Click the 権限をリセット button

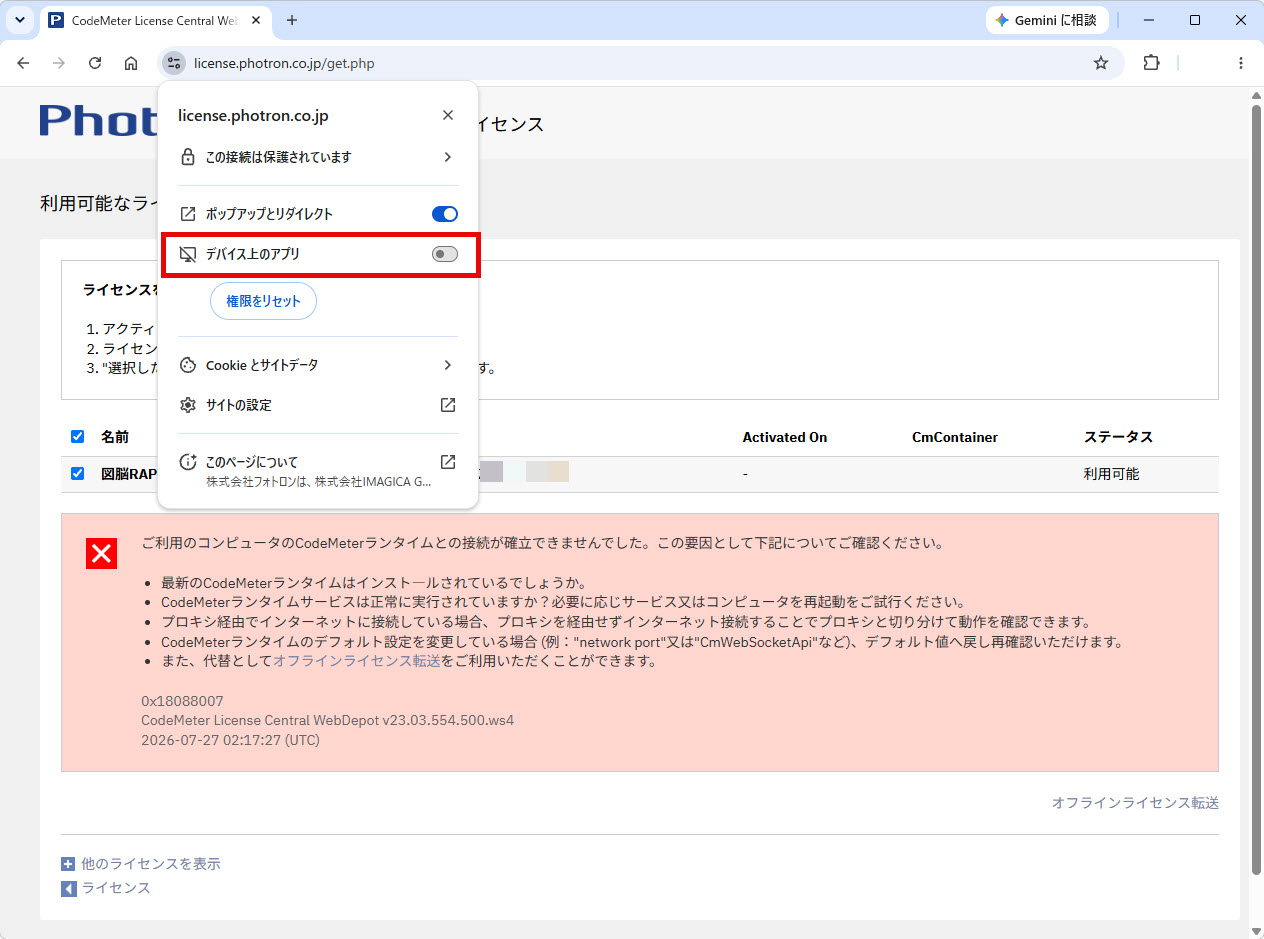coord(263,301)
